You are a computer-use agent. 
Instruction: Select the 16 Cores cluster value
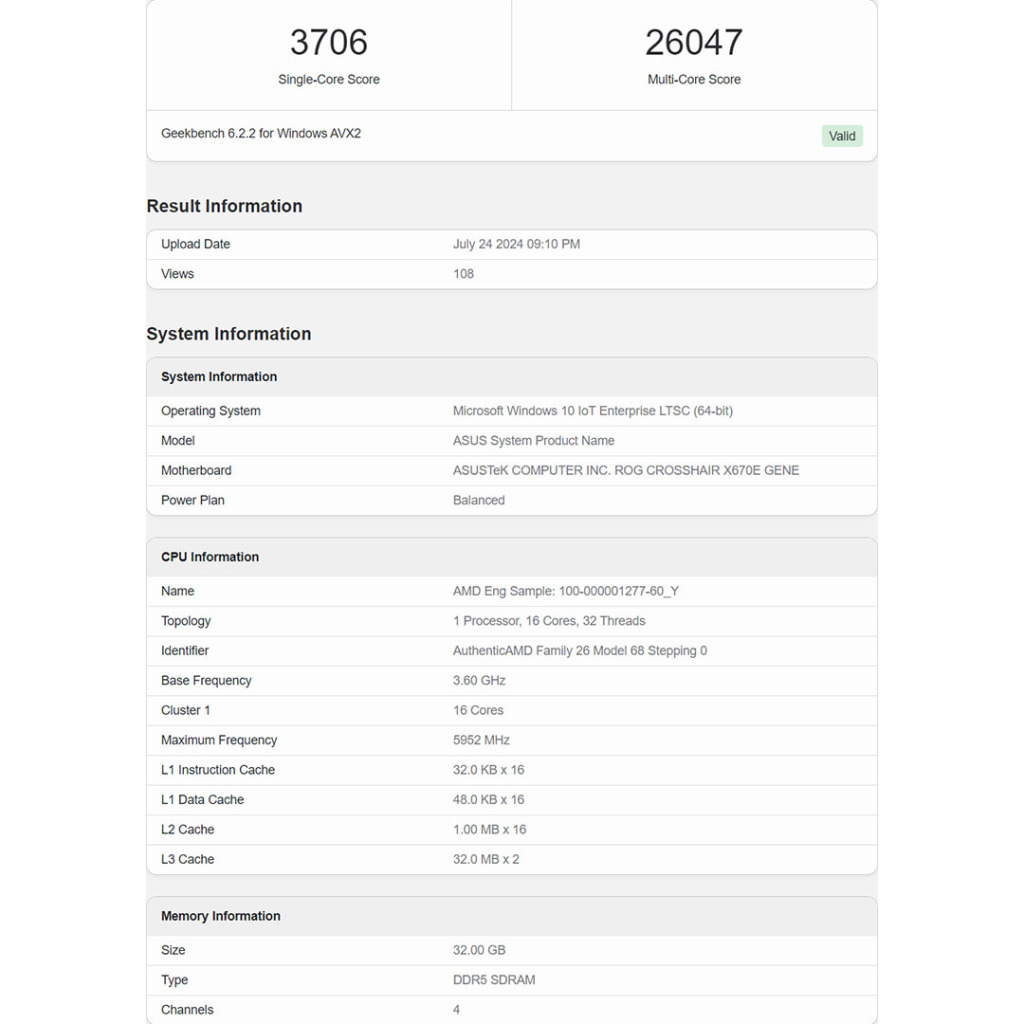(478, 710)
